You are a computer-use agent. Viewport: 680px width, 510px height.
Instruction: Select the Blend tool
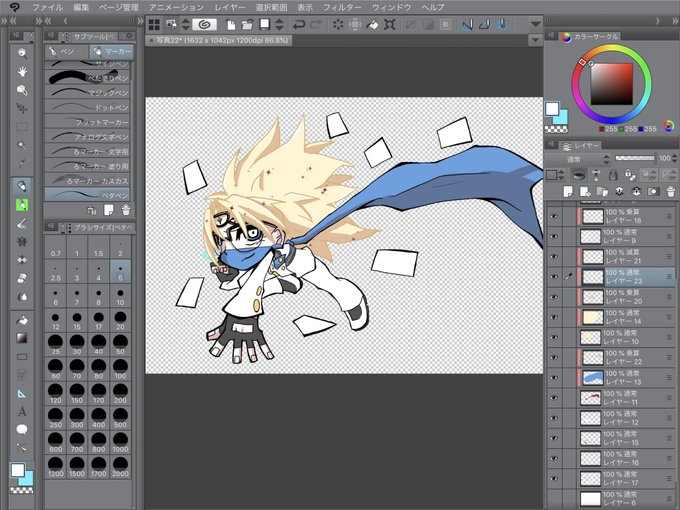click(x=22, y=297)
